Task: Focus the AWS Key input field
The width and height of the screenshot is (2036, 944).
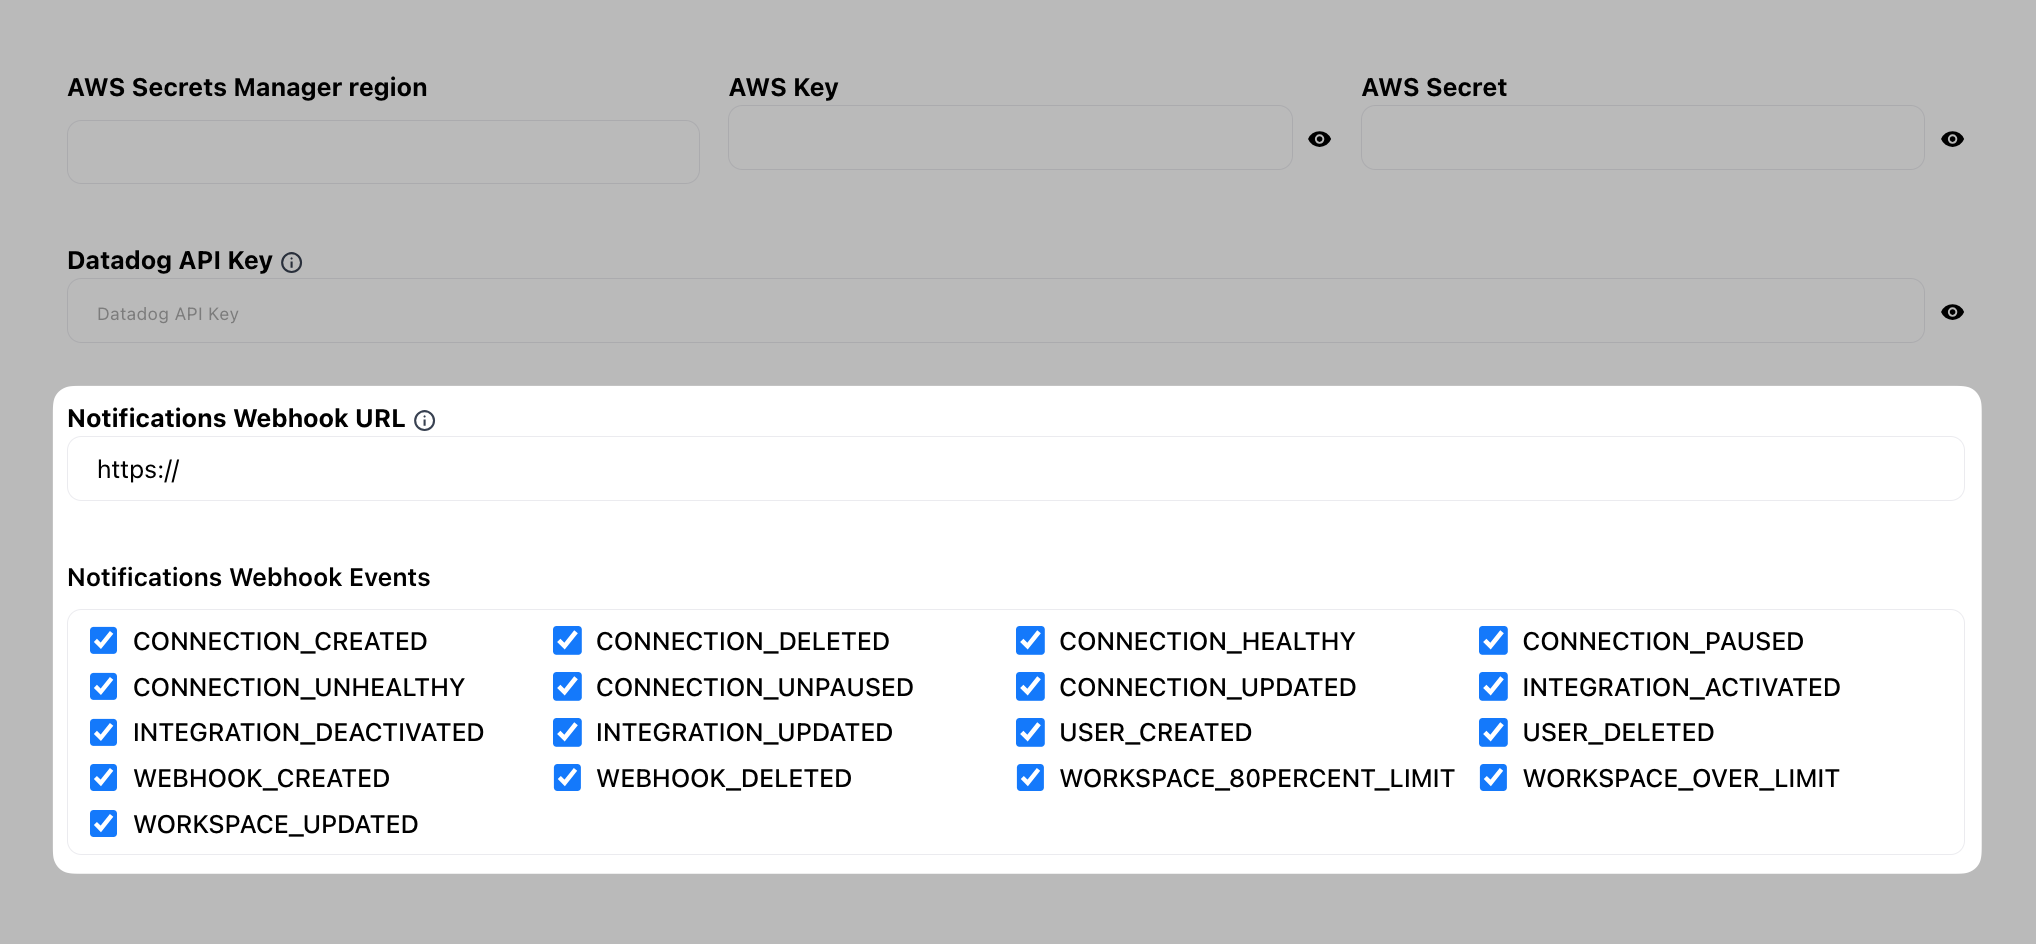Action: pos(1010,138)
